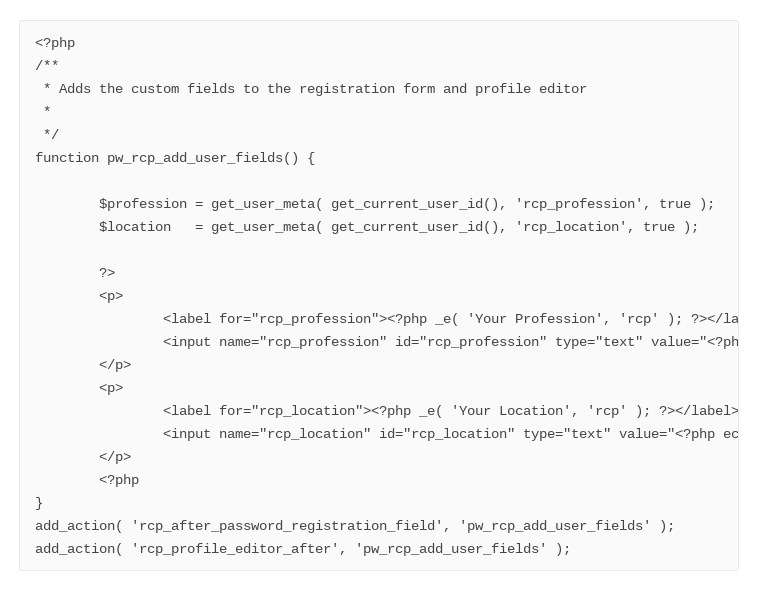The width and height of the screenshot is (766, 590).
Task: Click the 'rcp_location' meta key string
Action: pos(571,227)
